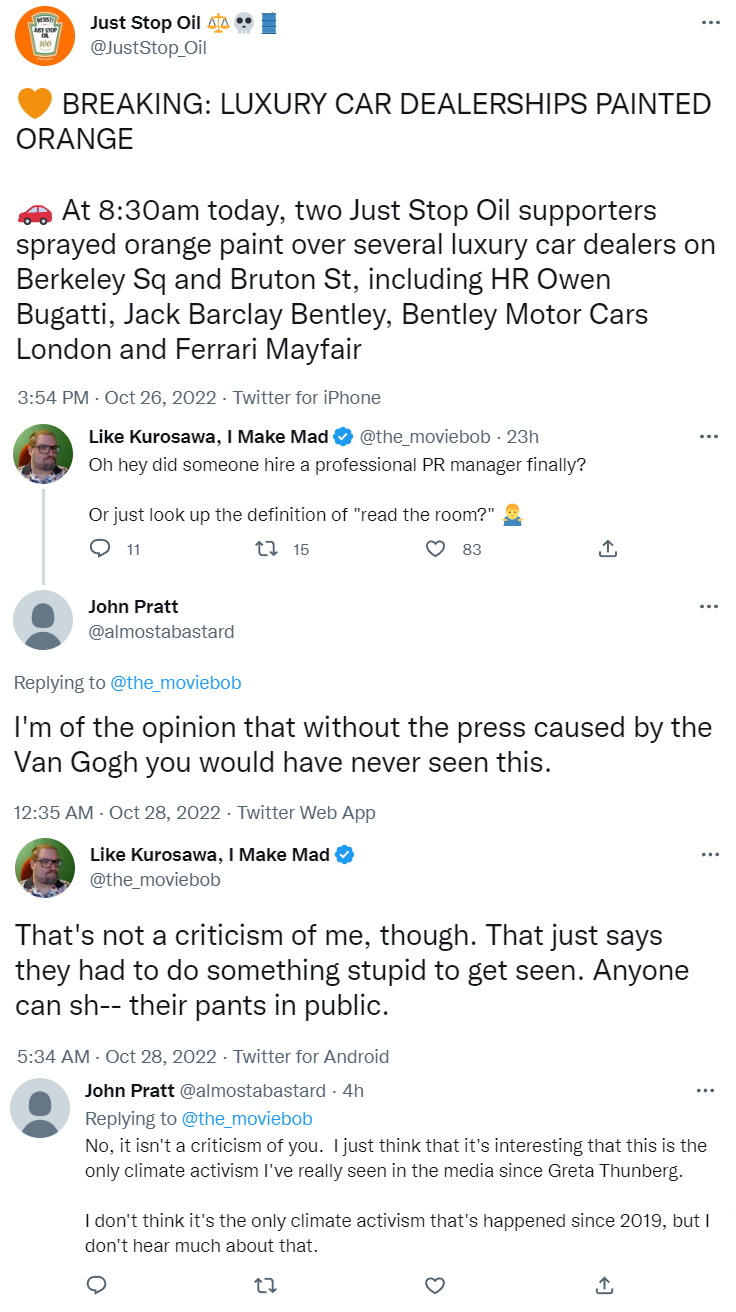Open the Twitter for iPhone source link

click(307, 398)
